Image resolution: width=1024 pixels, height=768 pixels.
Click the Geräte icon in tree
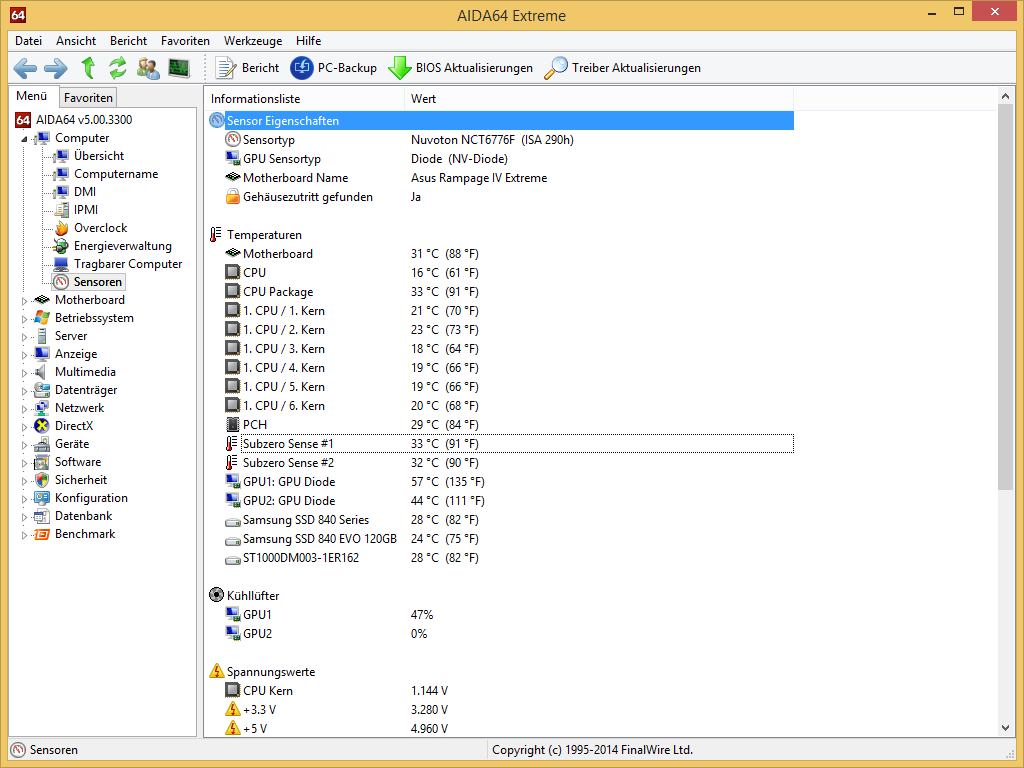pos(42,444)
